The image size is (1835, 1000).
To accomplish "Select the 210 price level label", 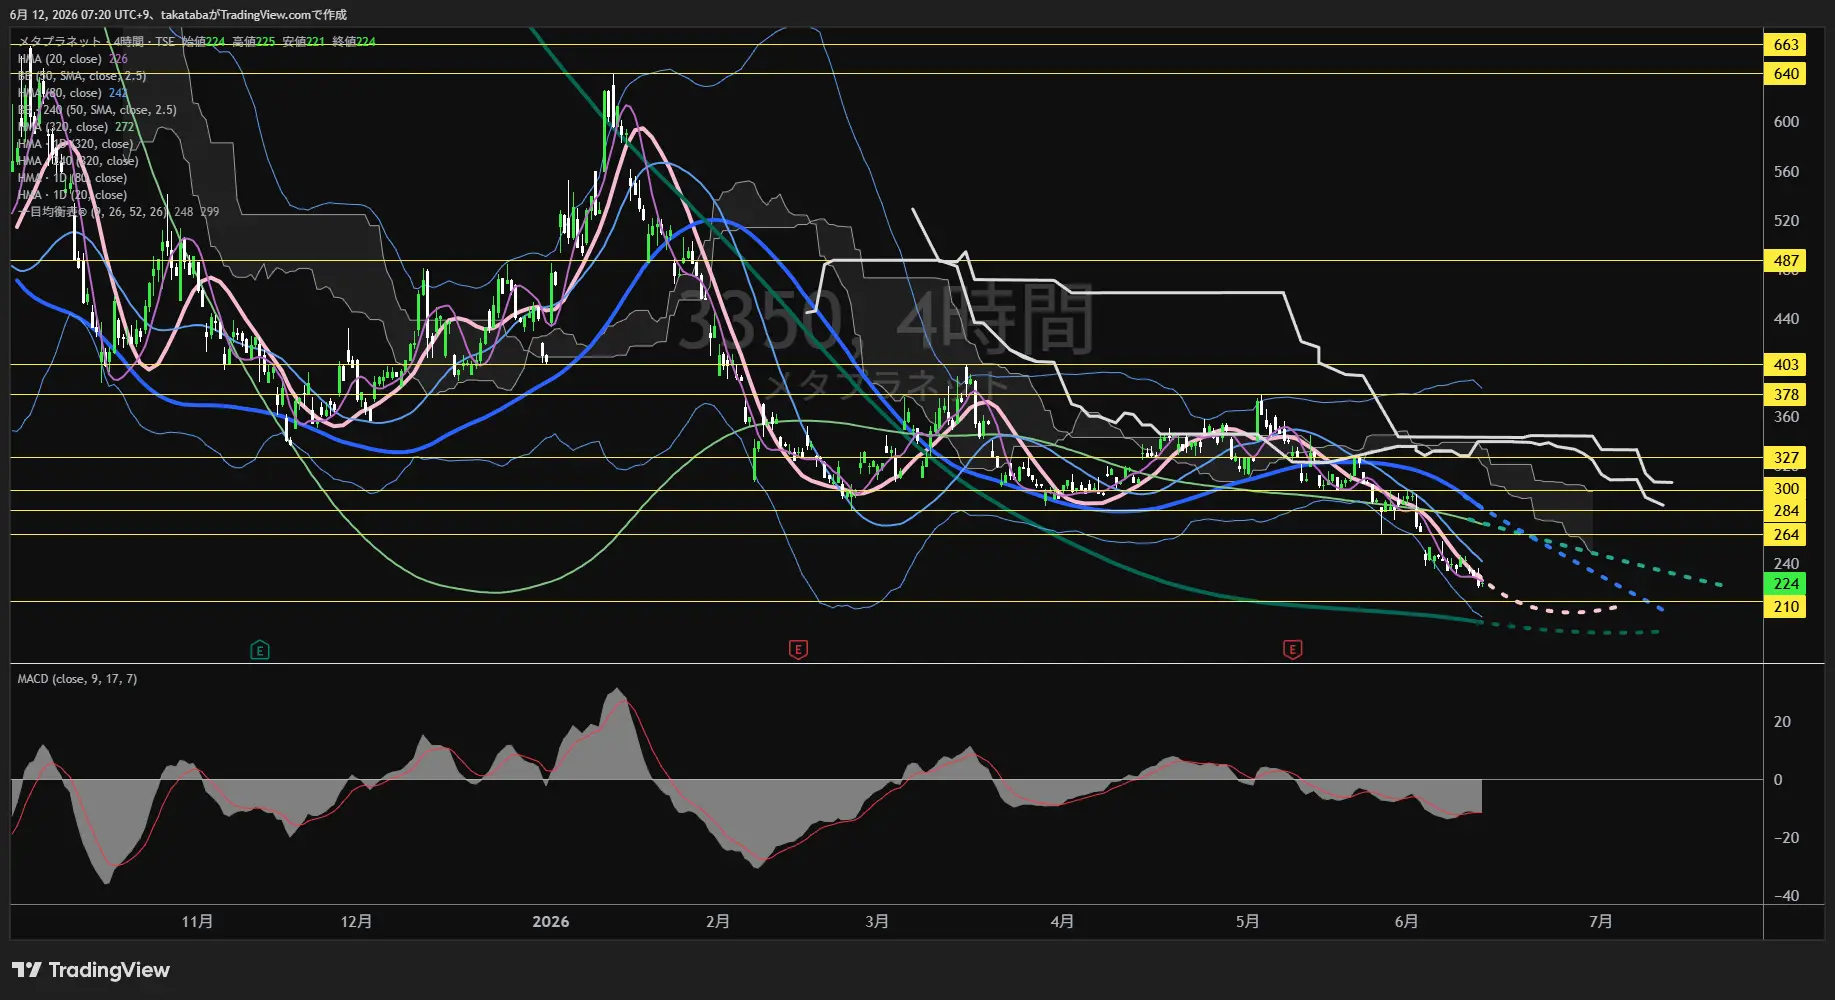I will point(1785,606).
